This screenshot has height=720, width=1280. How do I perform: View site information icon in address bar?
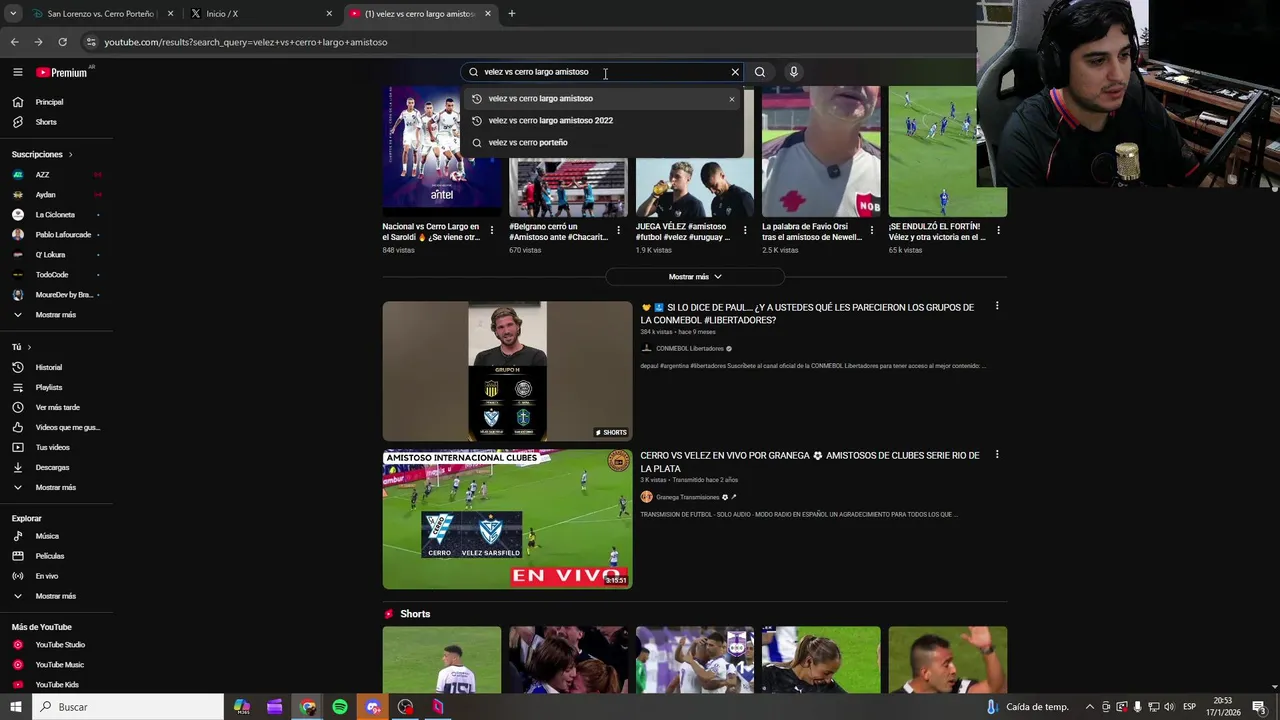(91, 42)
